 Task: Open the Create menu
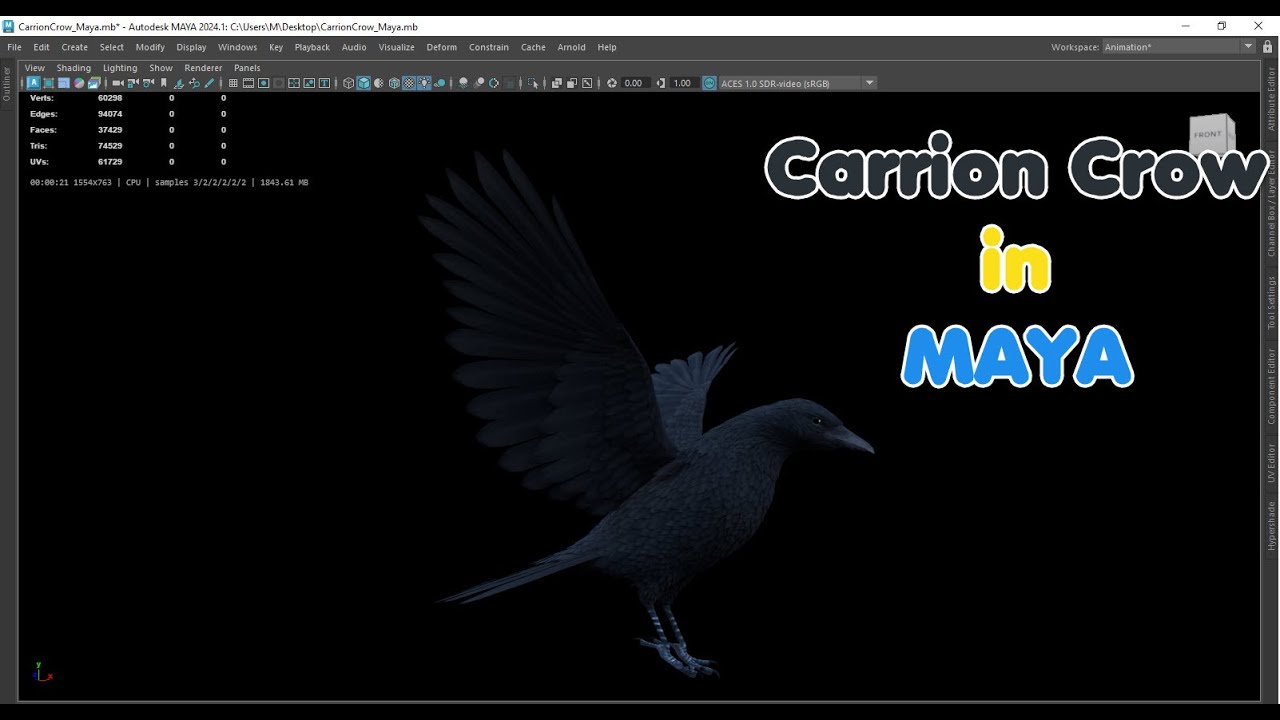[75, 47]
